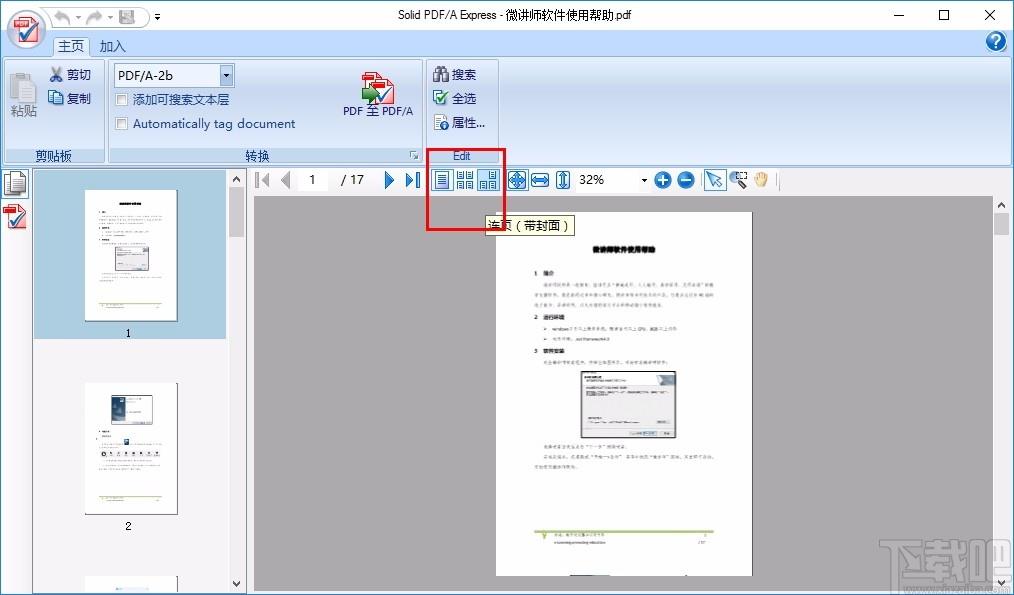This screenshot has width=1014, height=595.
Task: Enable 添加可搜索文本层 checkbox
Action: pyautogui.click(x=121, y=100)
